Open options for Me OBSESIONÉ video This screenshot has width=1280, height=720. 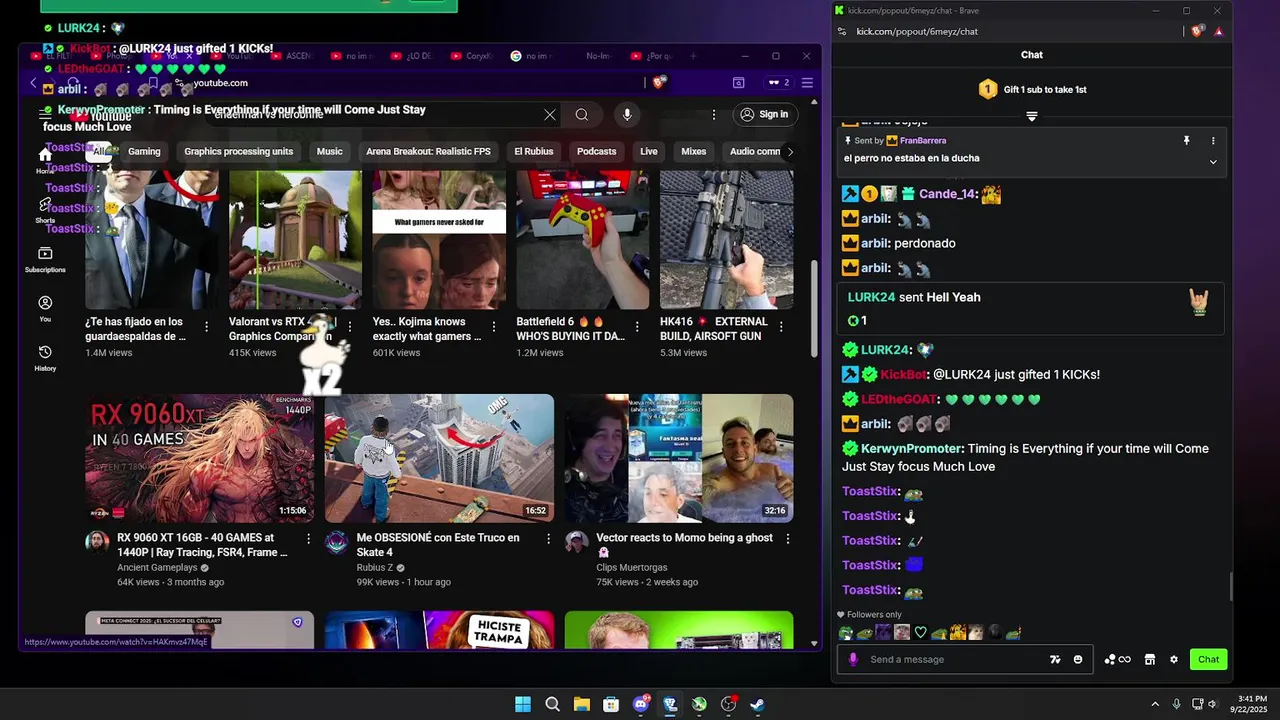(x=548, y=539)
